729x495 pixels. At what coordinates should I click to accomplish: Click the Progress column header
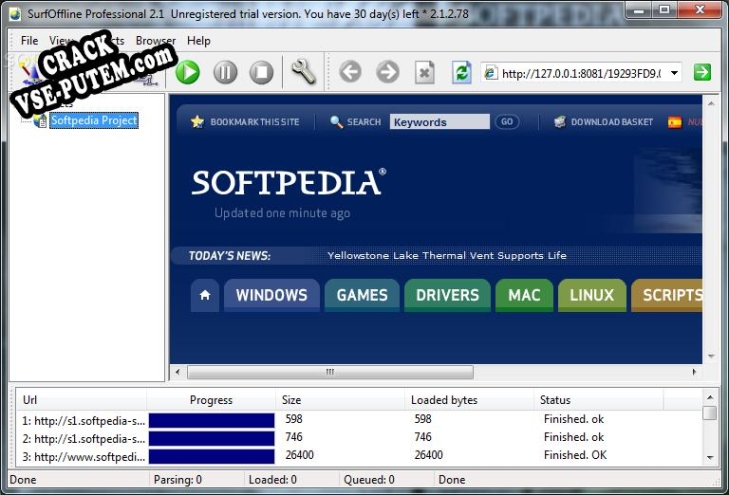pos(211,400)
